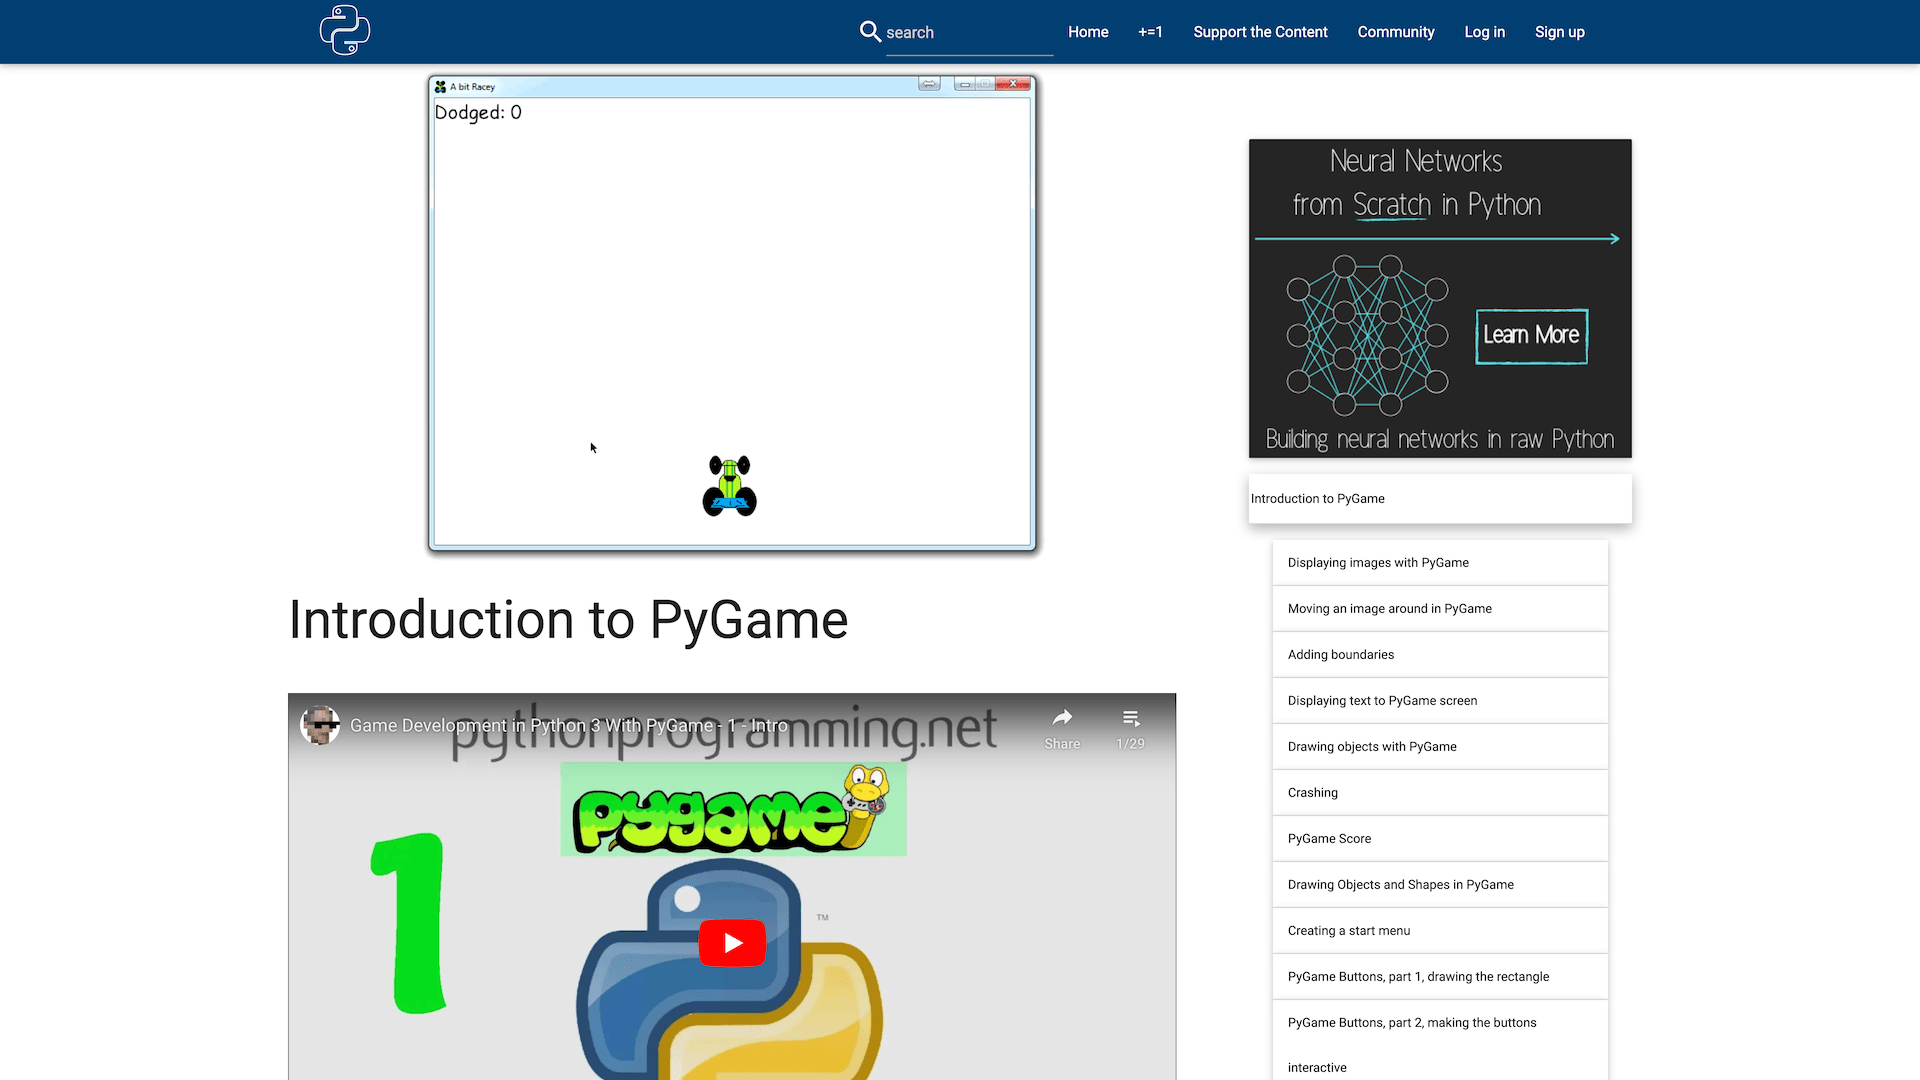Click the pygame logo banner in video

[733, 810]
